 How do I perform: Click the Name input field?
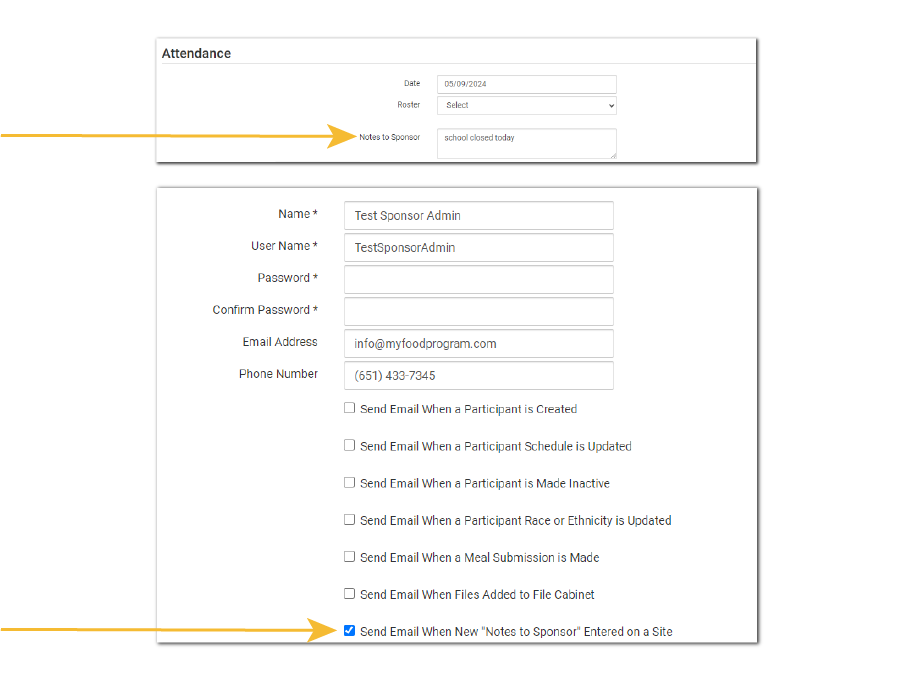coord(478,216)
